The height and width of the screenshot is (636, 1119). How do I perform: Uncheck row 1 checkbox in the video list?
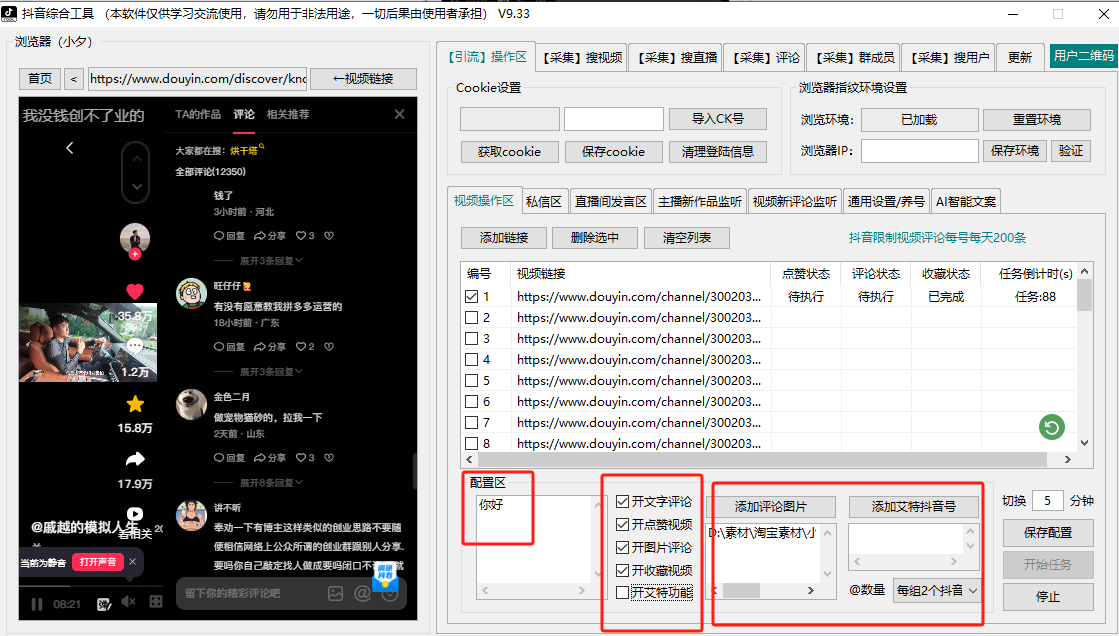point(472,297)
